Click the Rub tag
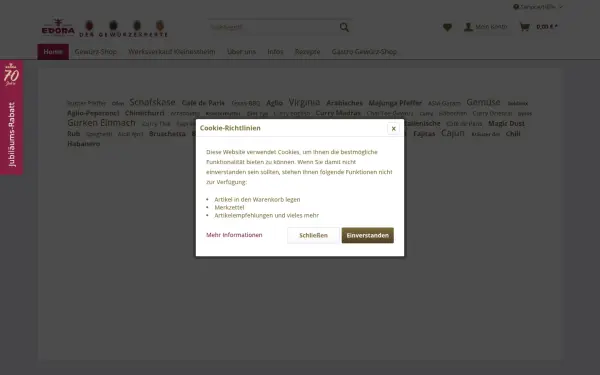 coord(73,134)
